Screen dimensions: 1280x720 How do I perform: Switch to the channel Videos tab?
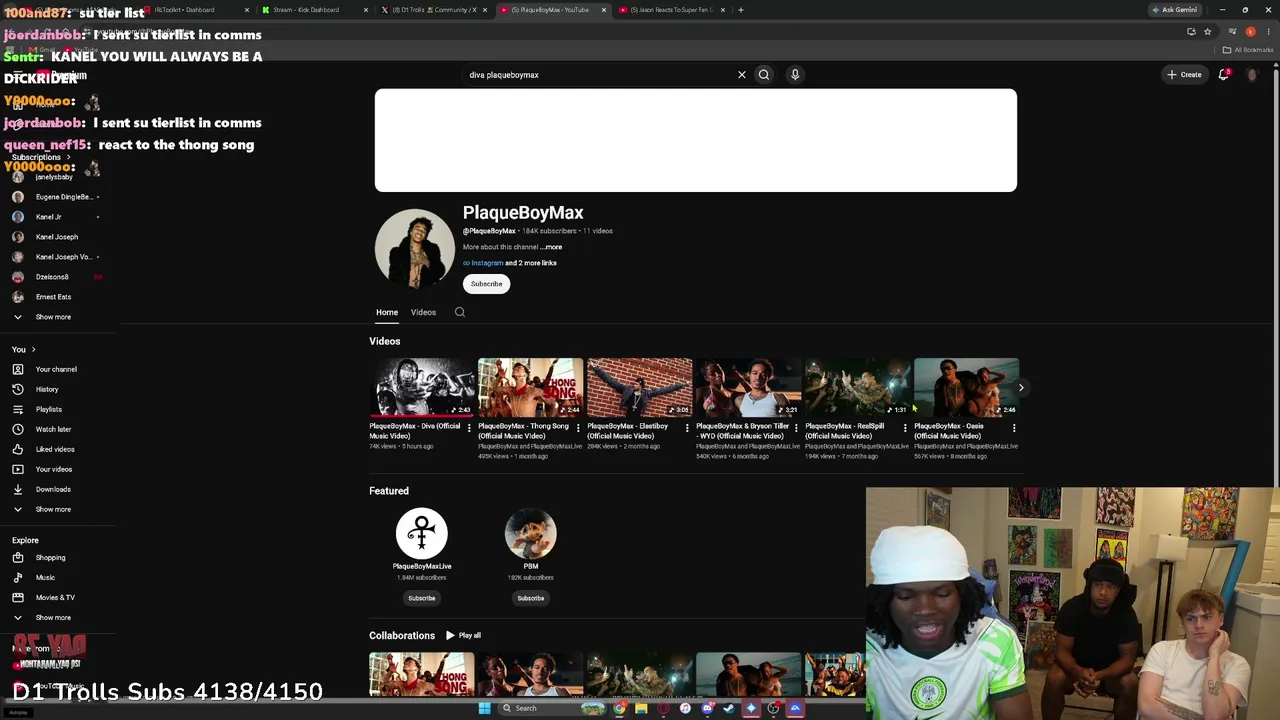[x=423, y=312]
